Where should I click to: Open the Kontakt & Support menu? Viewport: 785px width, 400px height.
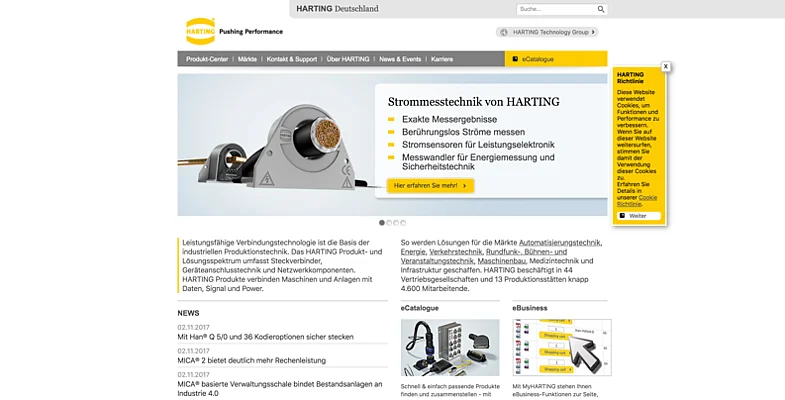click(291, 59)
